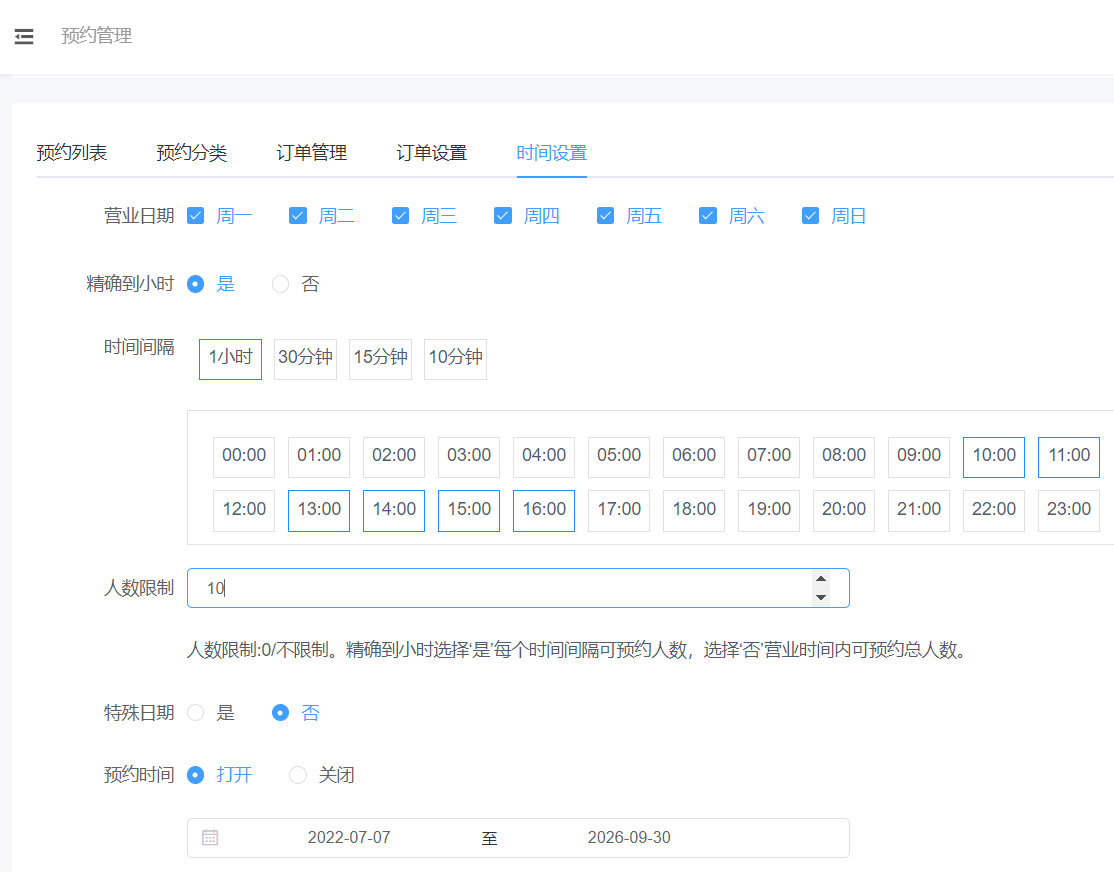
Task: Choose 打开 for 预约时间
Action: click(195, 775)
